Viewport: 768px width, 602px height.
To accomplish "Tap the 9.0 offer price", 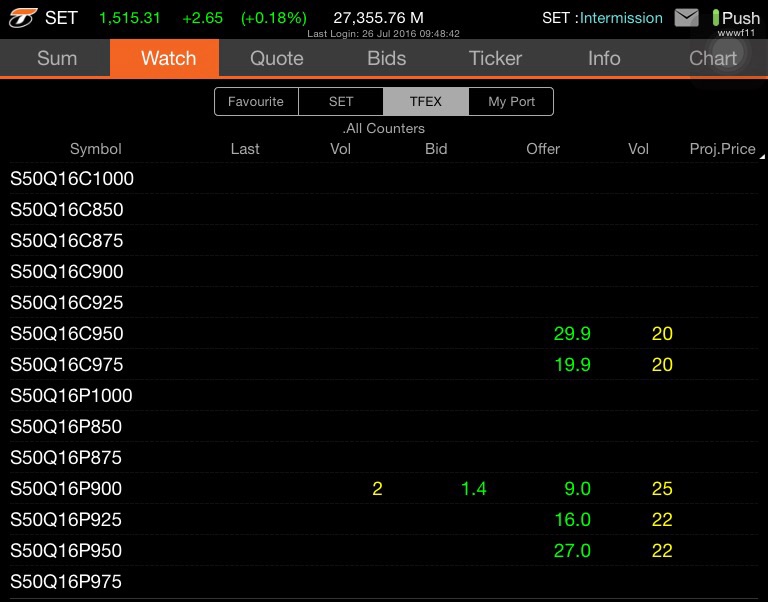I will click(577, 488).
